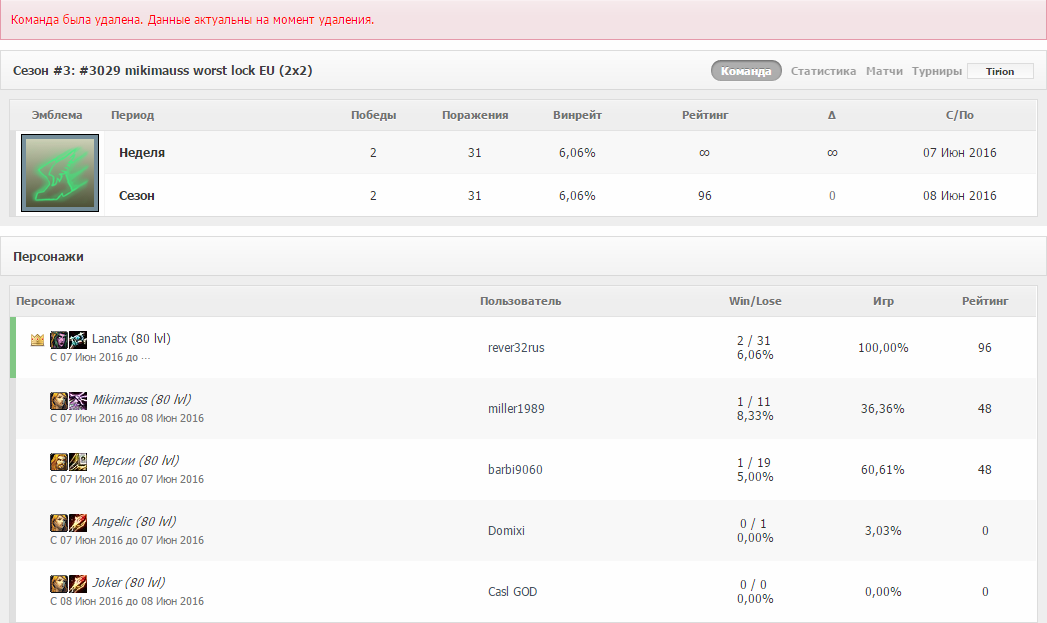
Task: Click the Поражения column header
Action: (x=475, y=115)
